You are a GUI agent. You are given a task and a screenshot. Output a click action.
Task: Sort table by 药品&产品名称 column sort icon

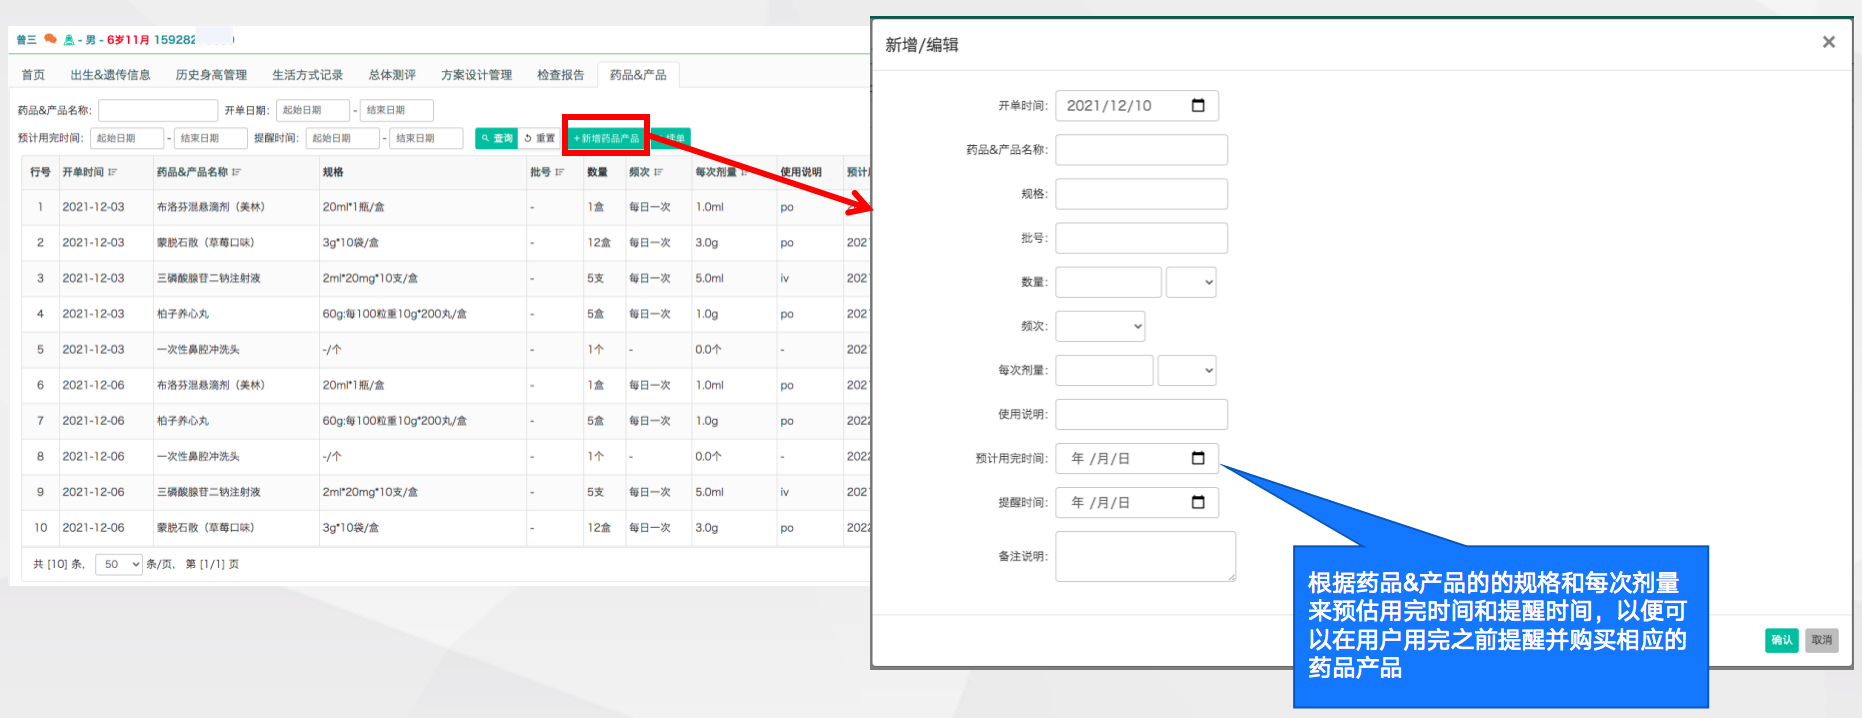(x=237, y=172)
